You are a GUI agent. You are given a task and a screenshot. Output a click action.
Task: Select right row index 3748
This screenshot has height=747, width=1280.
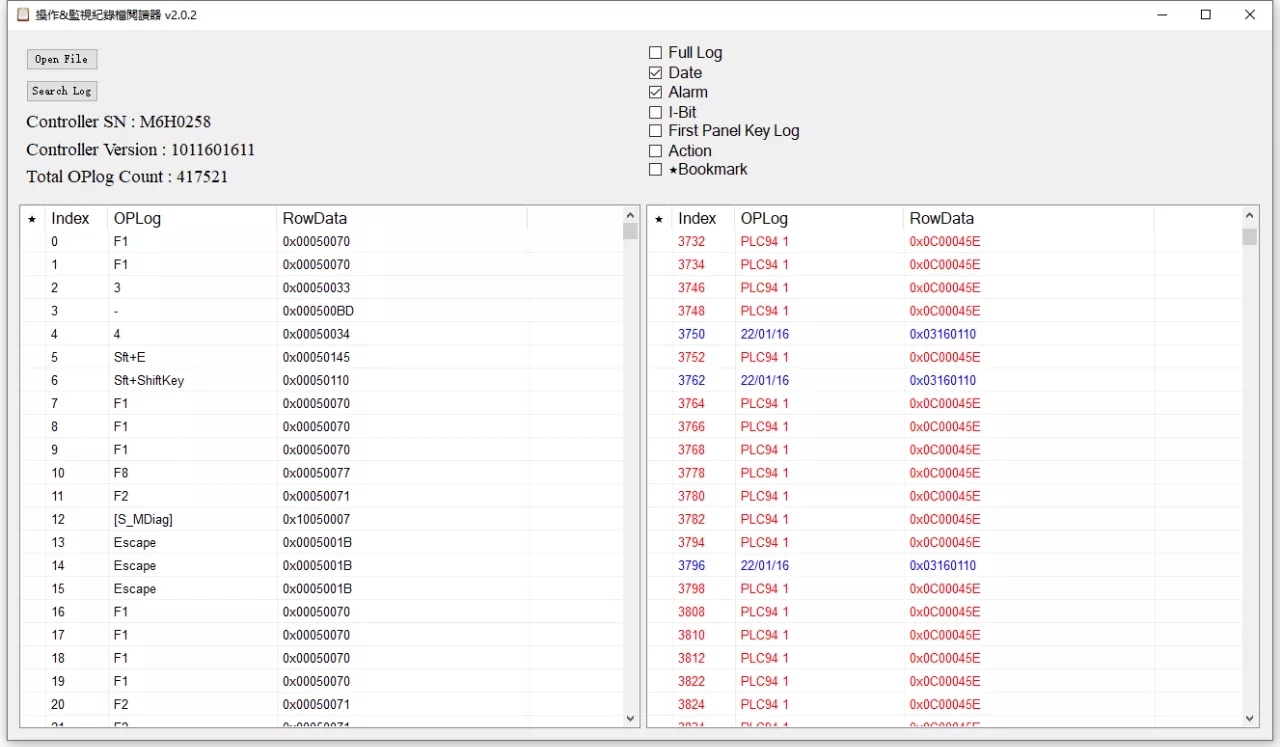945,311
